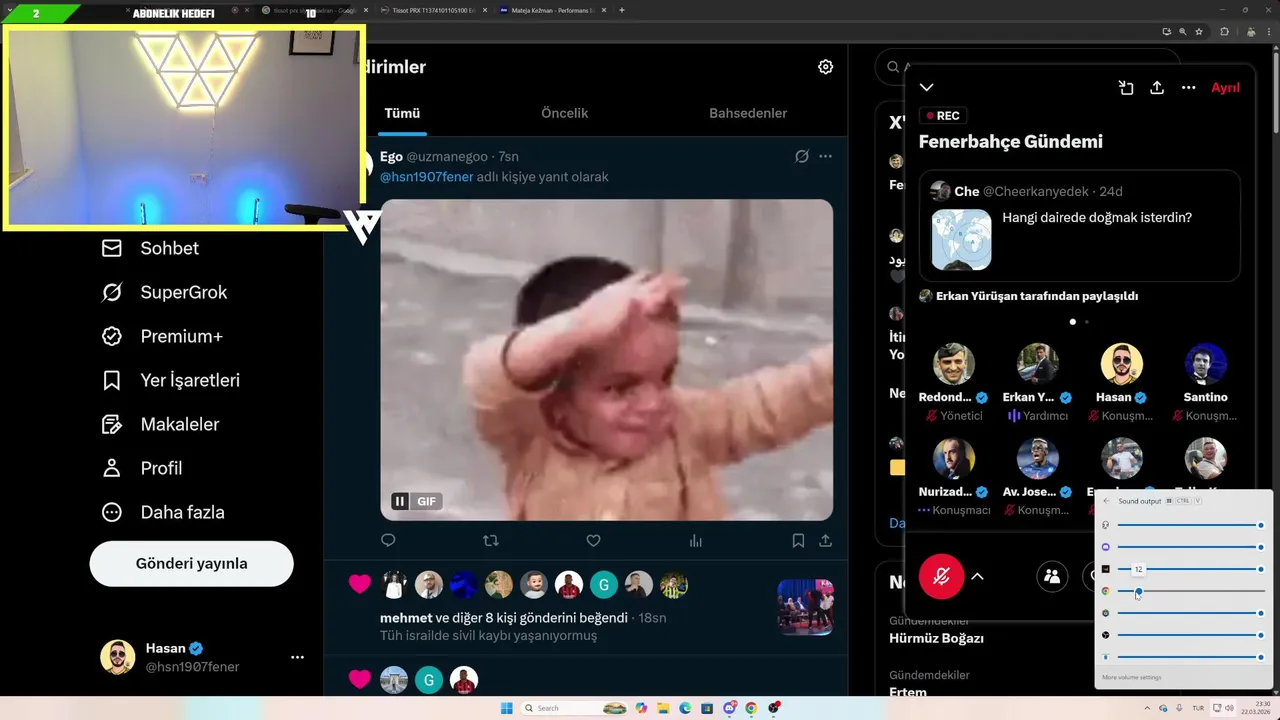Open Discord from taskbar
Viewport: 1280px width, 720px height.
pyautogui.click(x=730, y=708)
